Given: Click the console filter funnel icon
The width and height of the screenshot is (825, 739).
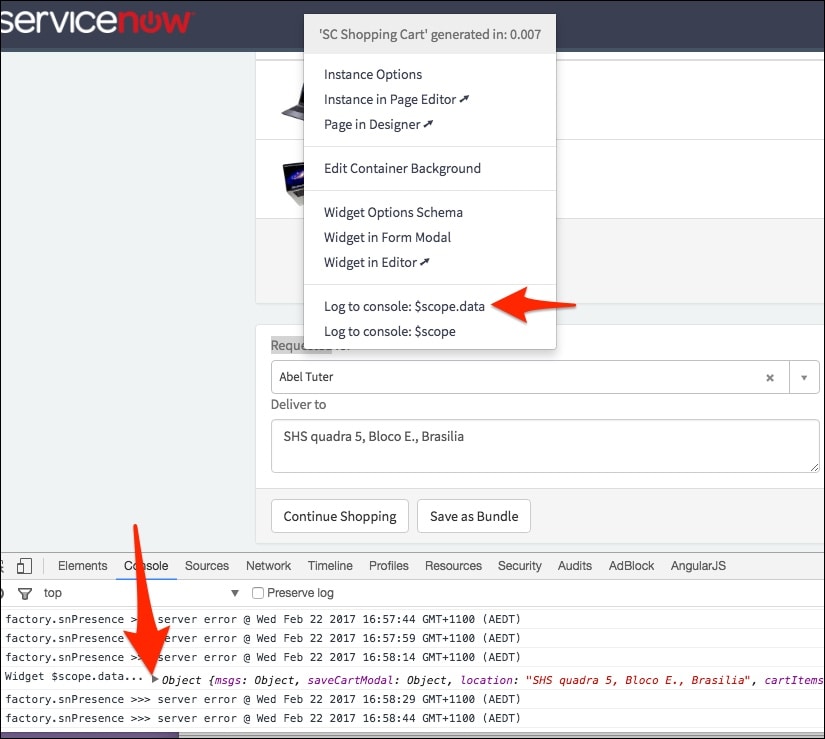Looking at the screenshot, I should click(25, 592).
